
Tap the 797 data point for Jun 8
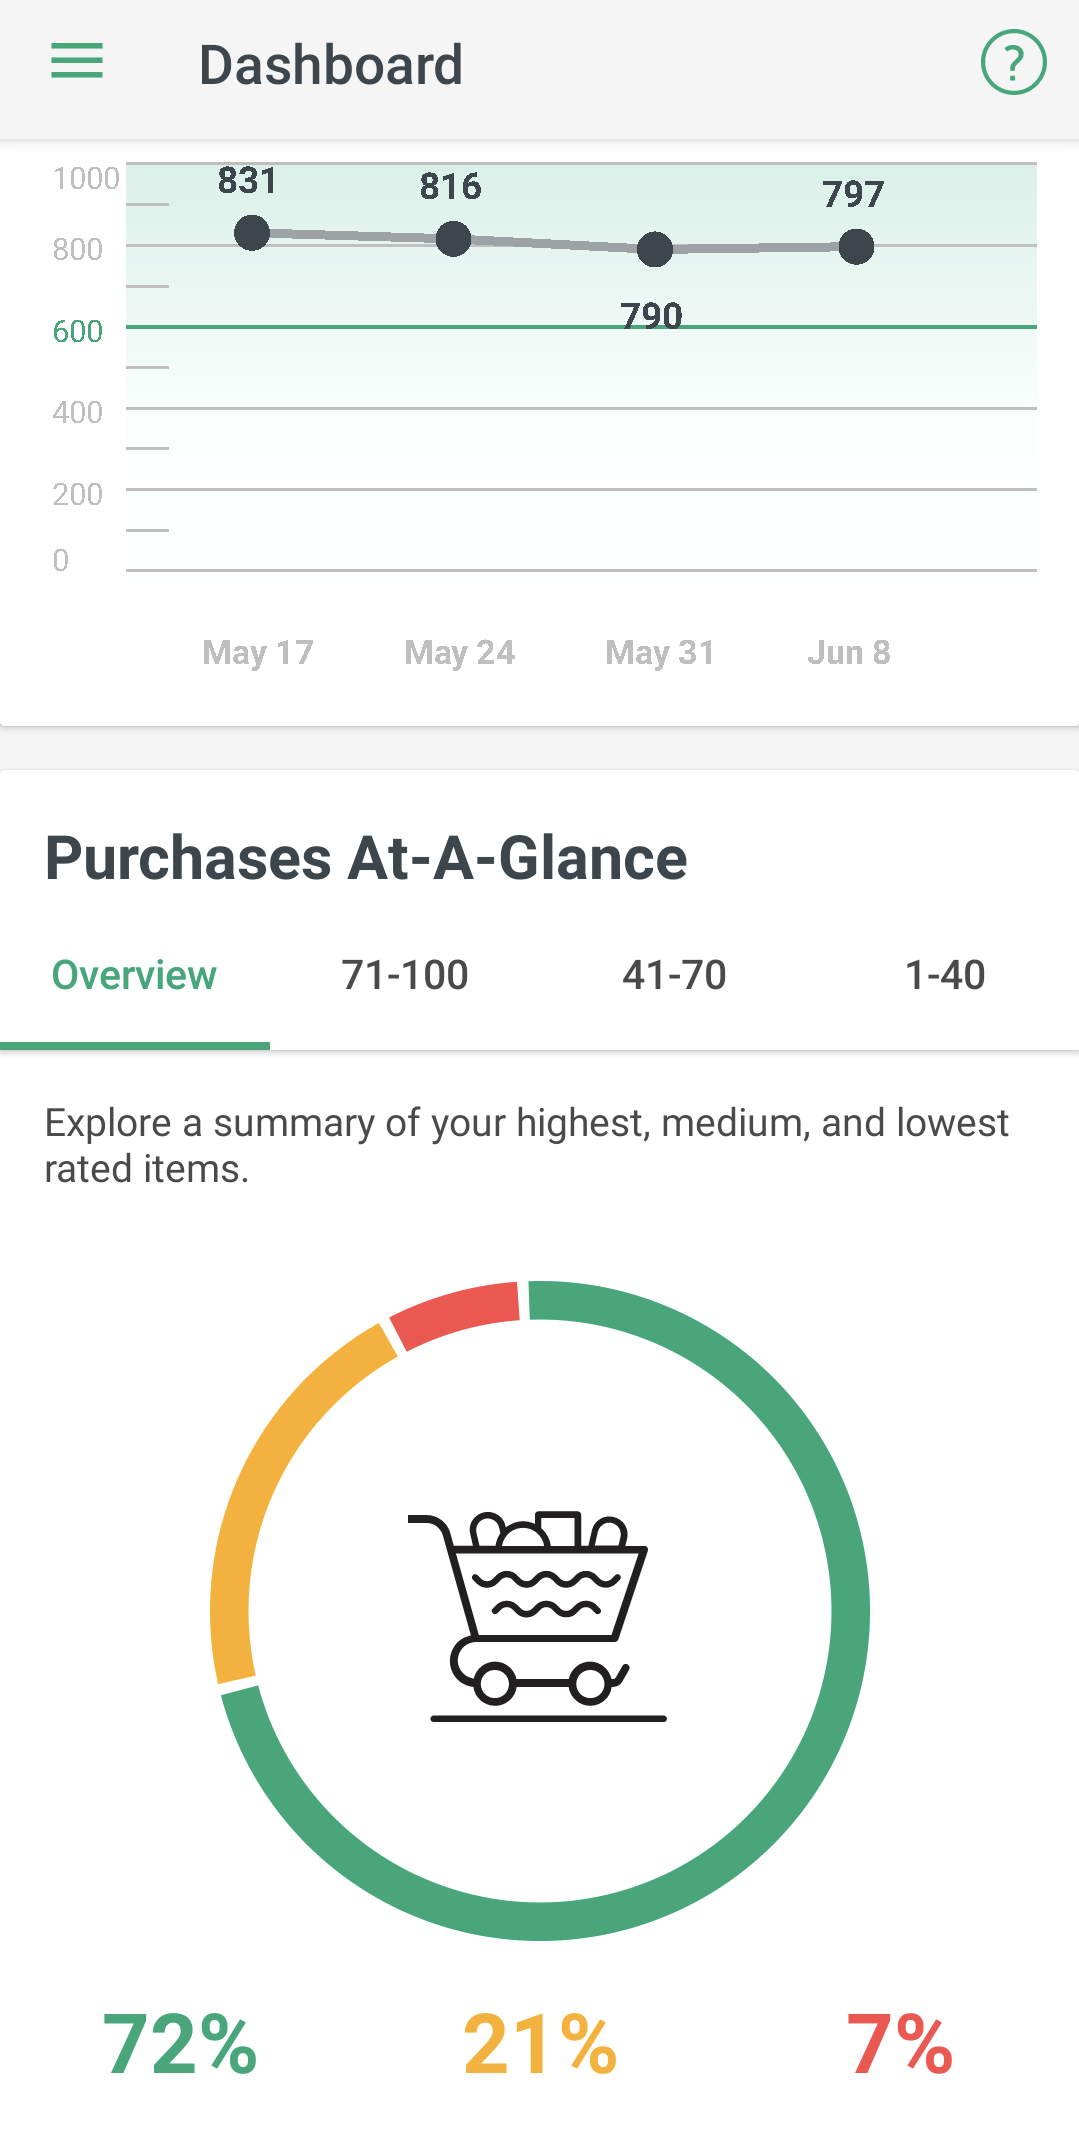tap(856, 246)
